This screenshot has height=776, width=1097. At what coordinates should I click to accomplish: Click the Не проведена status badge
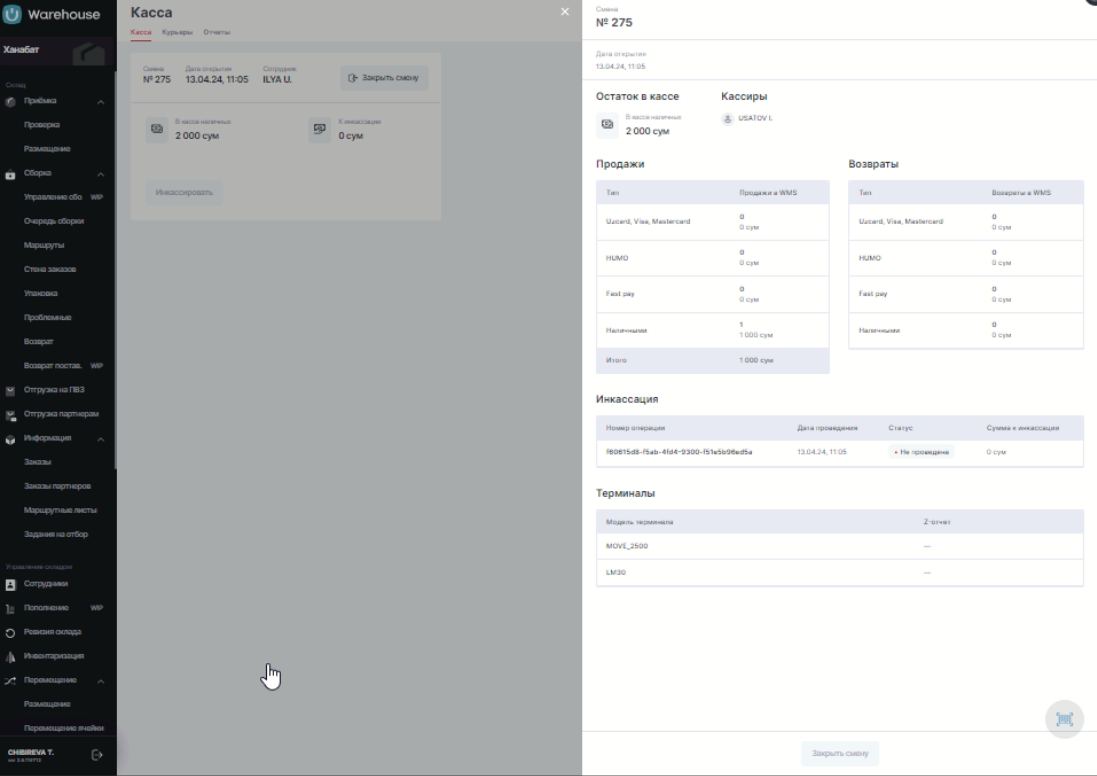click(921, 452)
